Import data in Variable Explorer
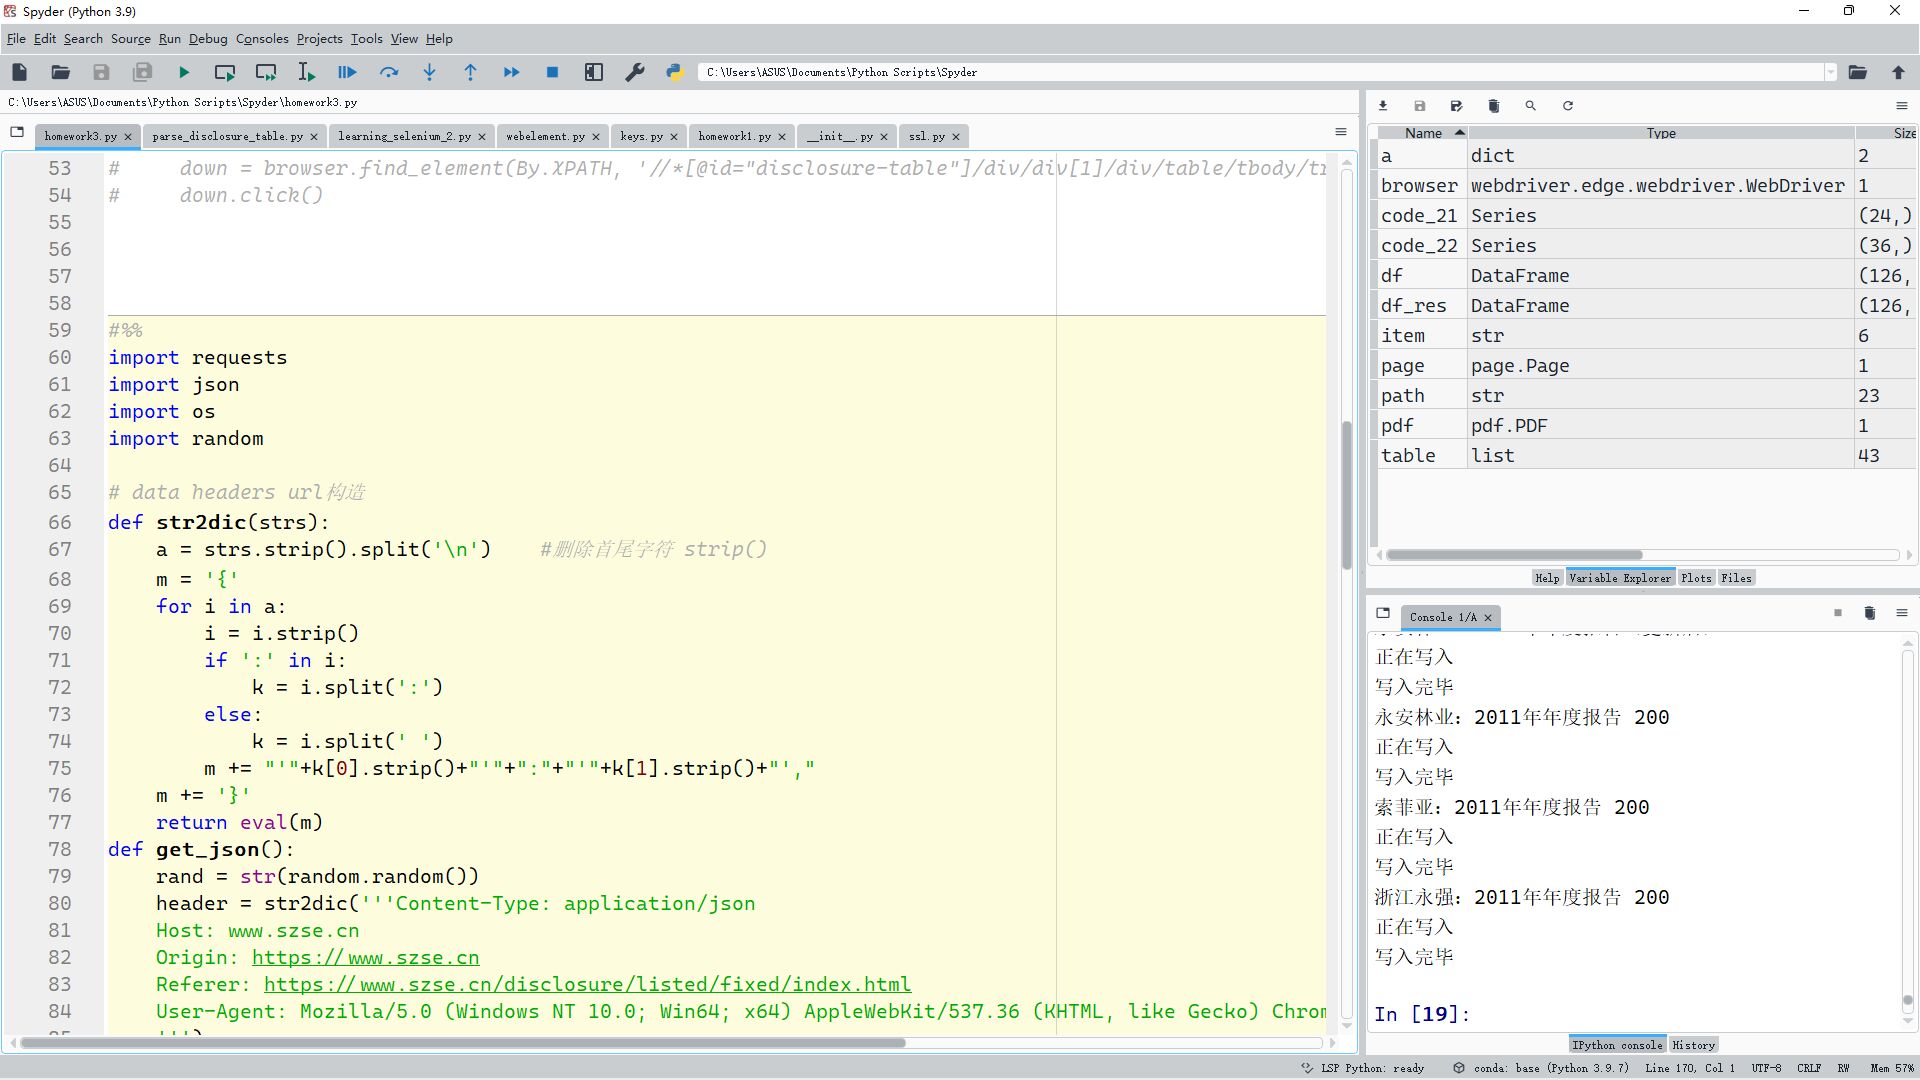This screenshot has width=1920, height=1080. tap(1383, 106)
